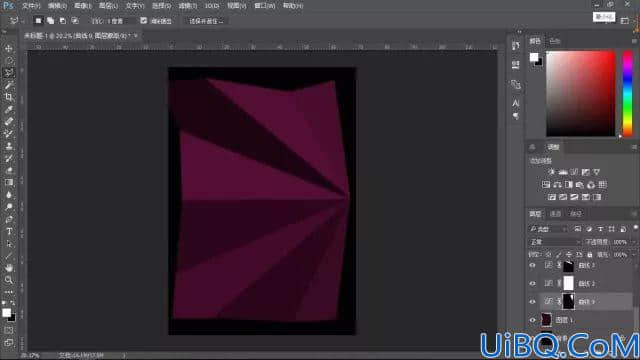
Task: Open the Edit Toolbar three-dots icon
Action: pos(9,292)
